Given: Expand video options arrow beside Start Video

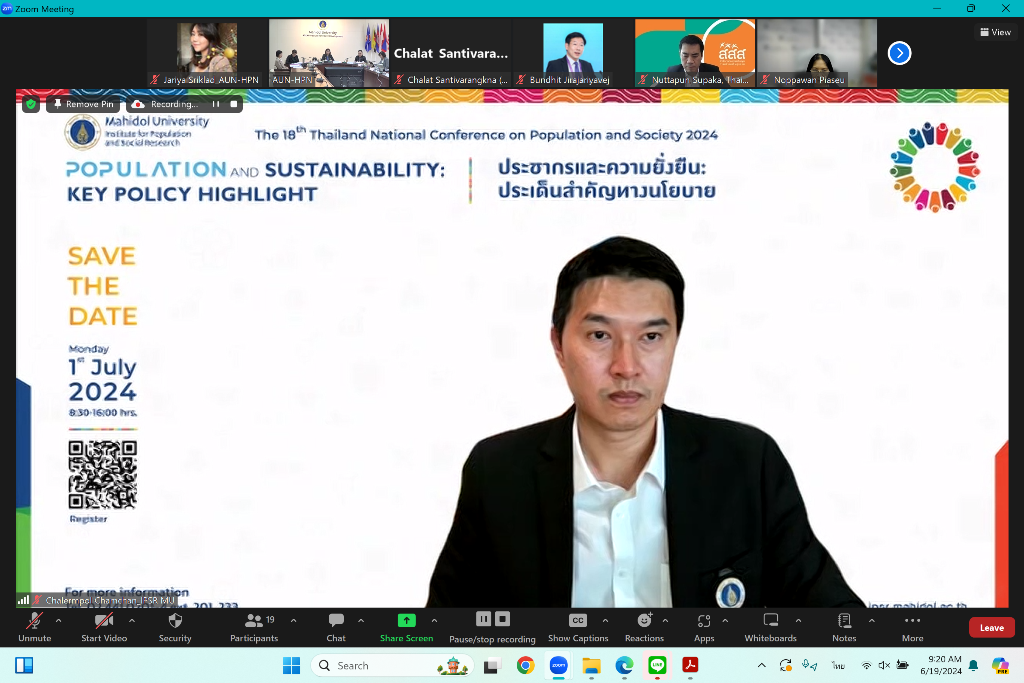Looking at the screenshot, I should (132, 620).
